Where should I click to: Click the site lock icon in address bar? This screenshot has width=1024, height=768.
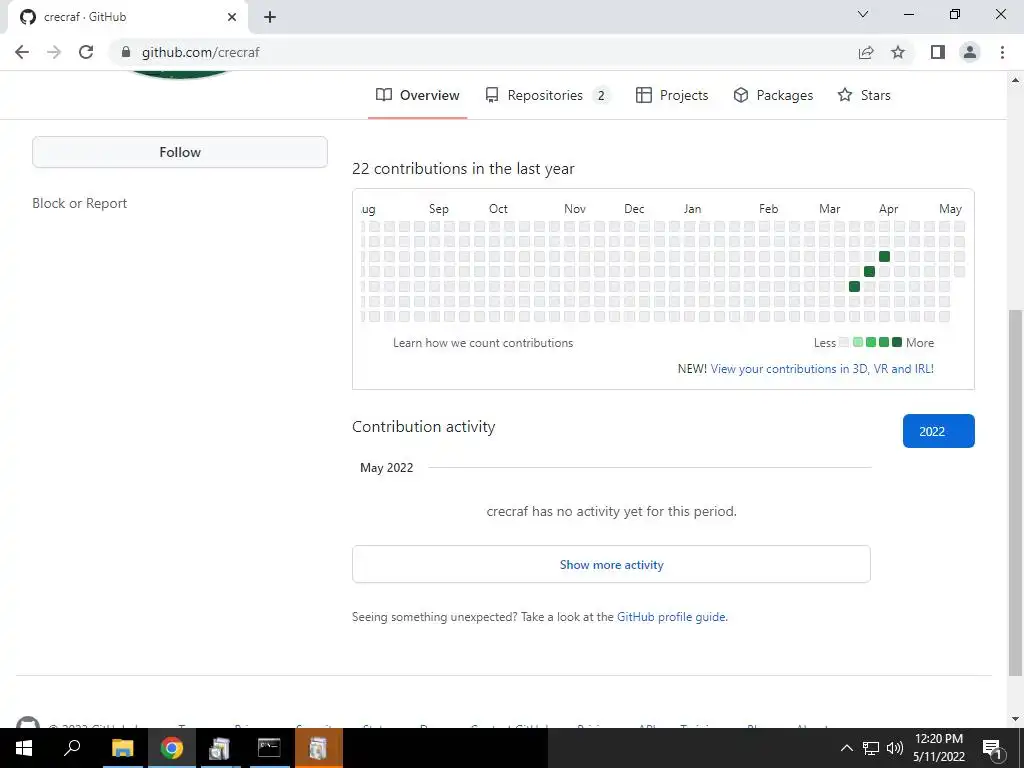coord(126,52)
